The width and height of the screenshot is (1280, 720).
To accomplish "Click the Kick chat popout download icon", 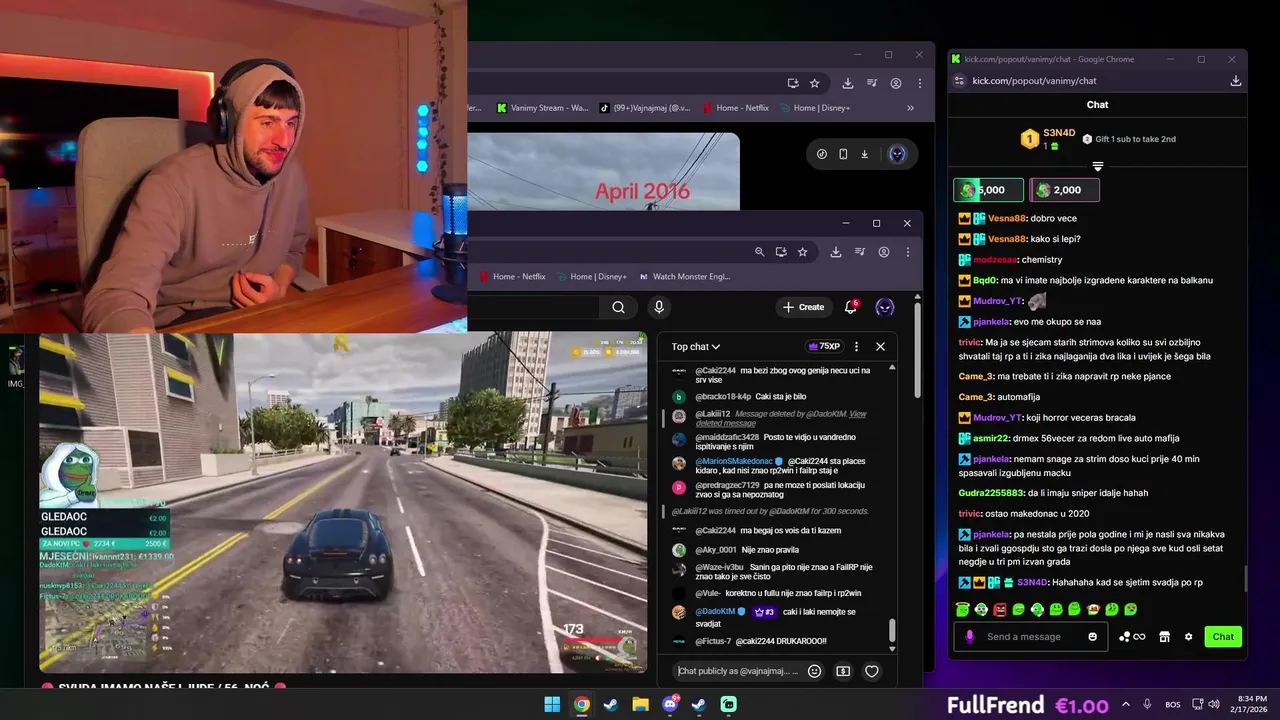I will coord(1235,81).
